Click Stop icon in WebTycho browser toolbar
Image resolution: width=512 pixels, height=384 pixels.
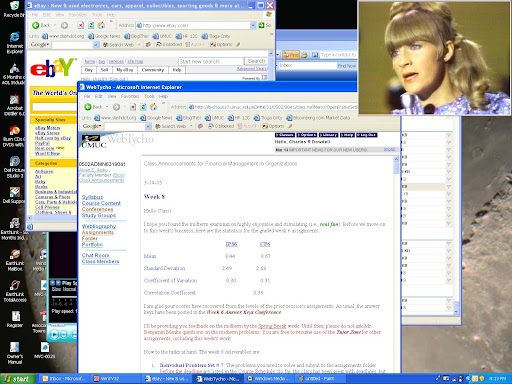tap(133, 107)
